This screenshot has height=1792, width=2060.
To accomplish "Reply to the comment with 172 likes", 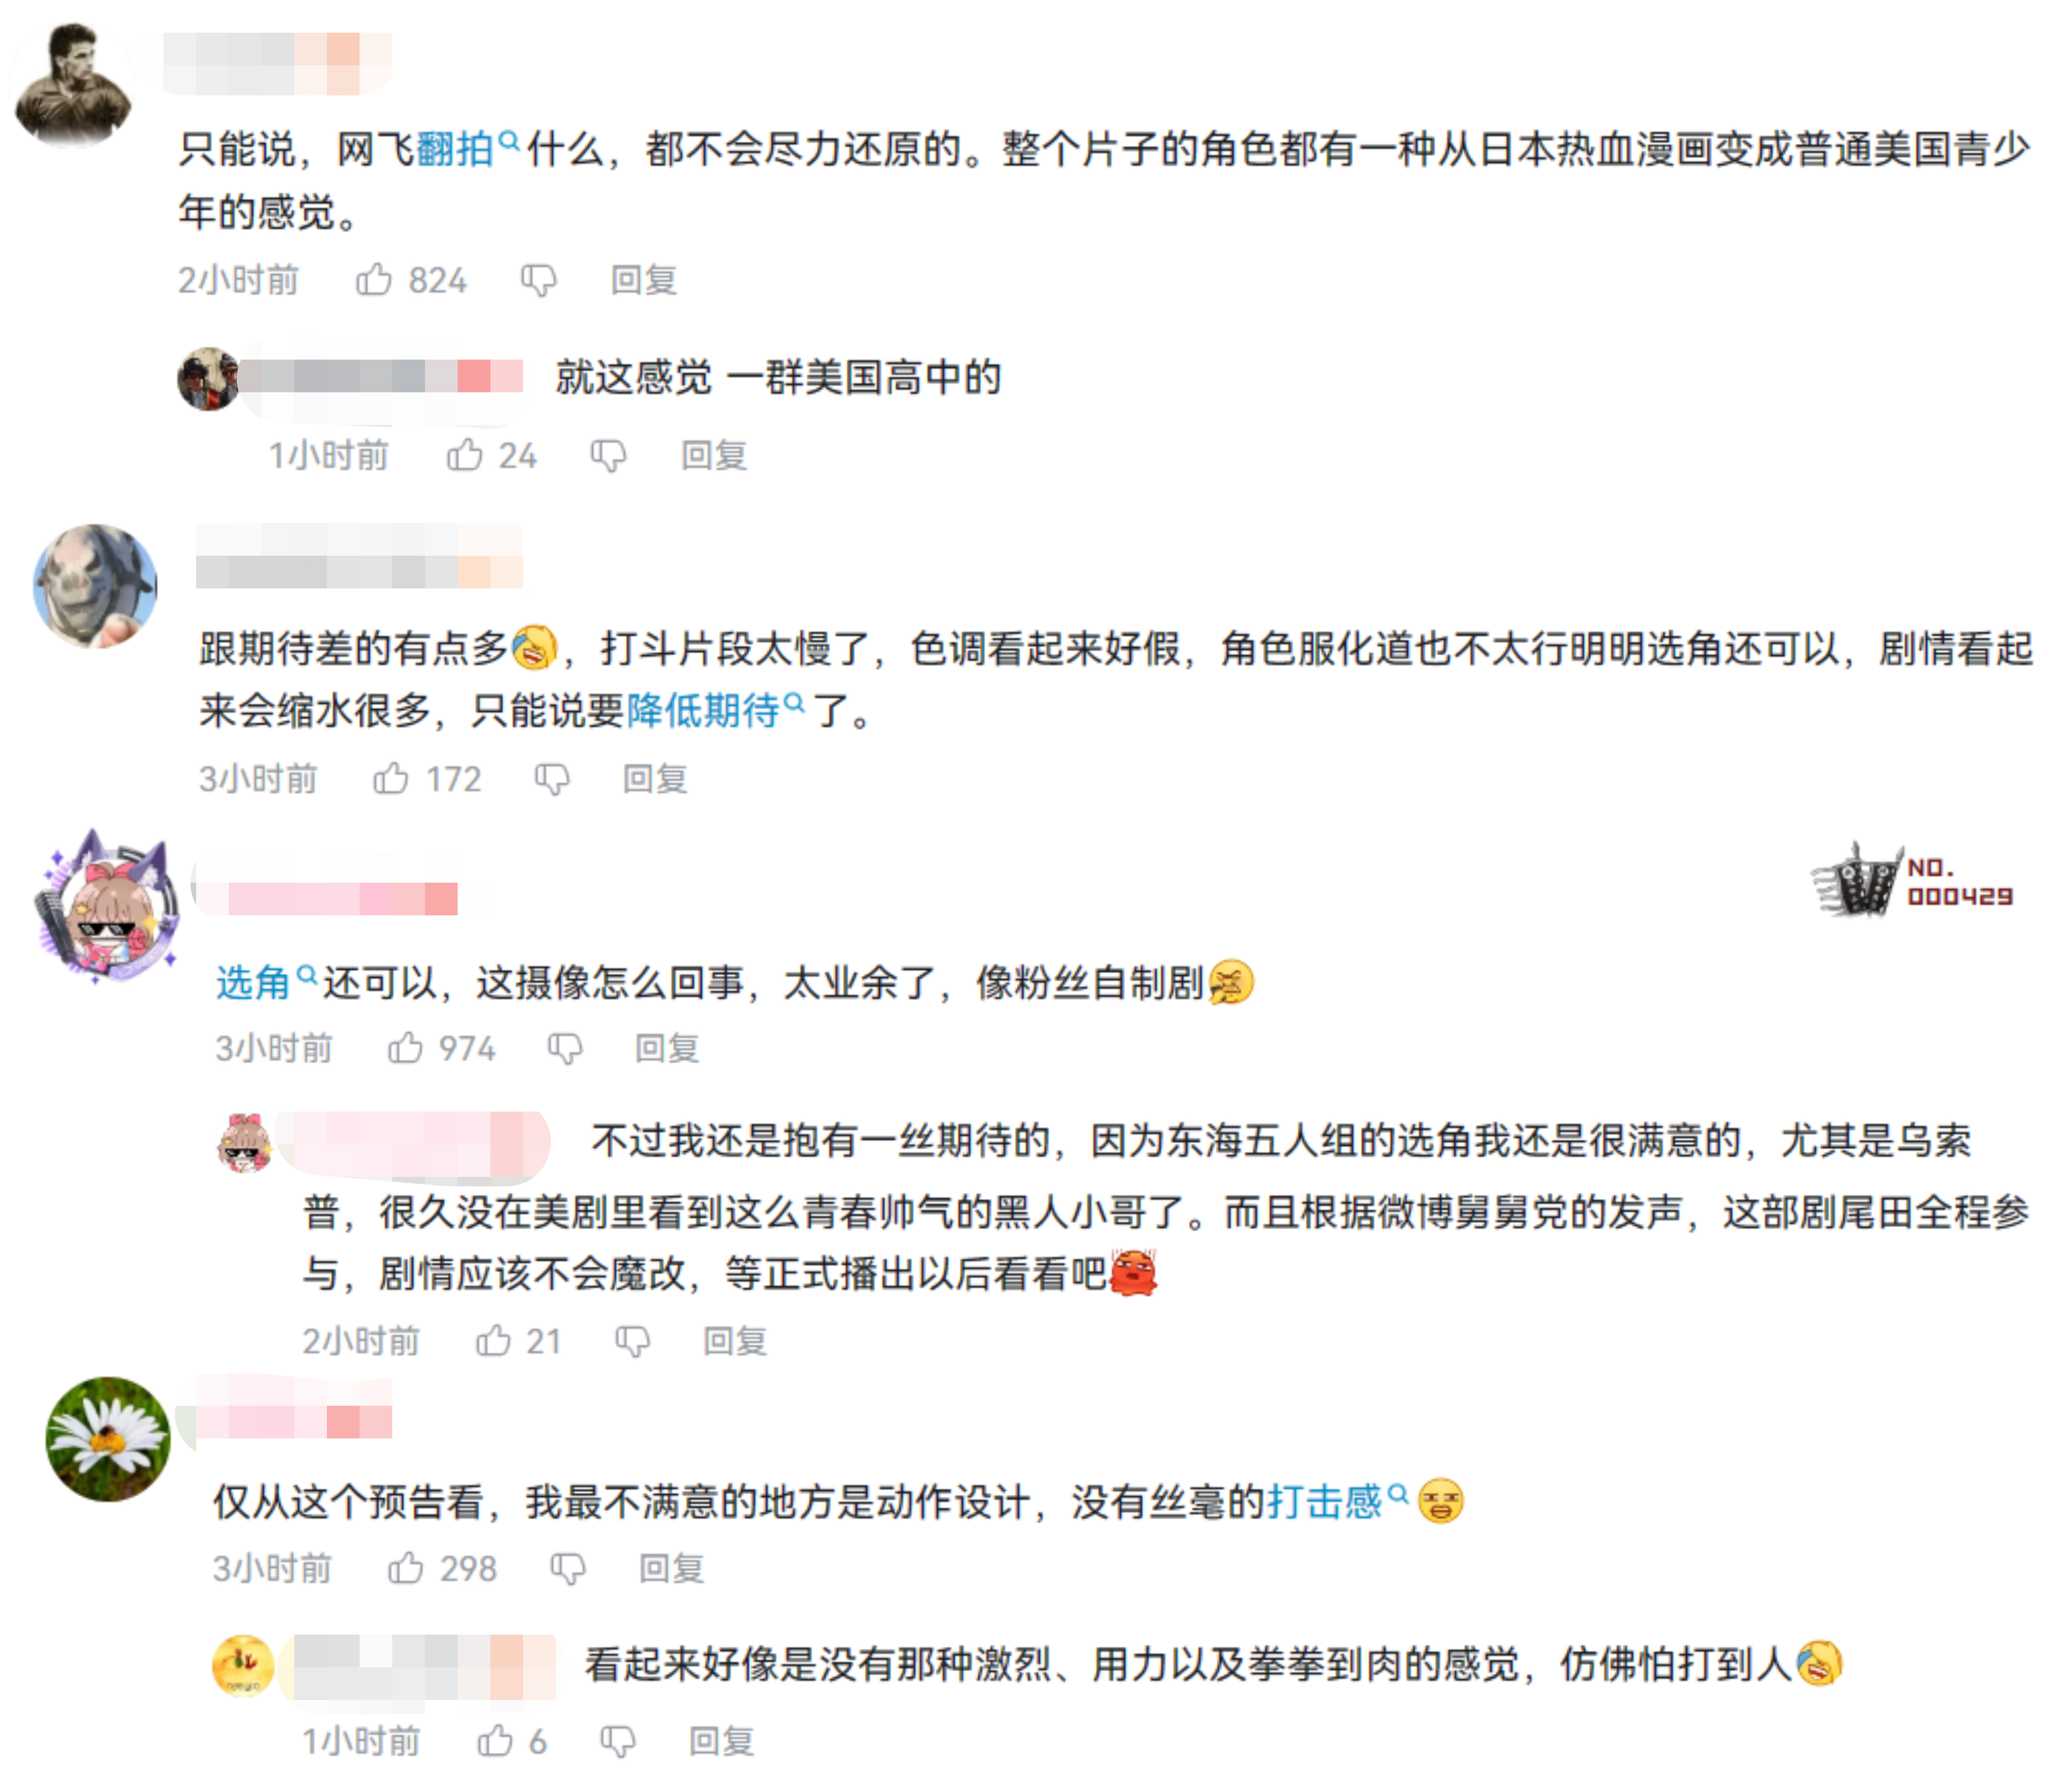I will (x=655, y=778).
